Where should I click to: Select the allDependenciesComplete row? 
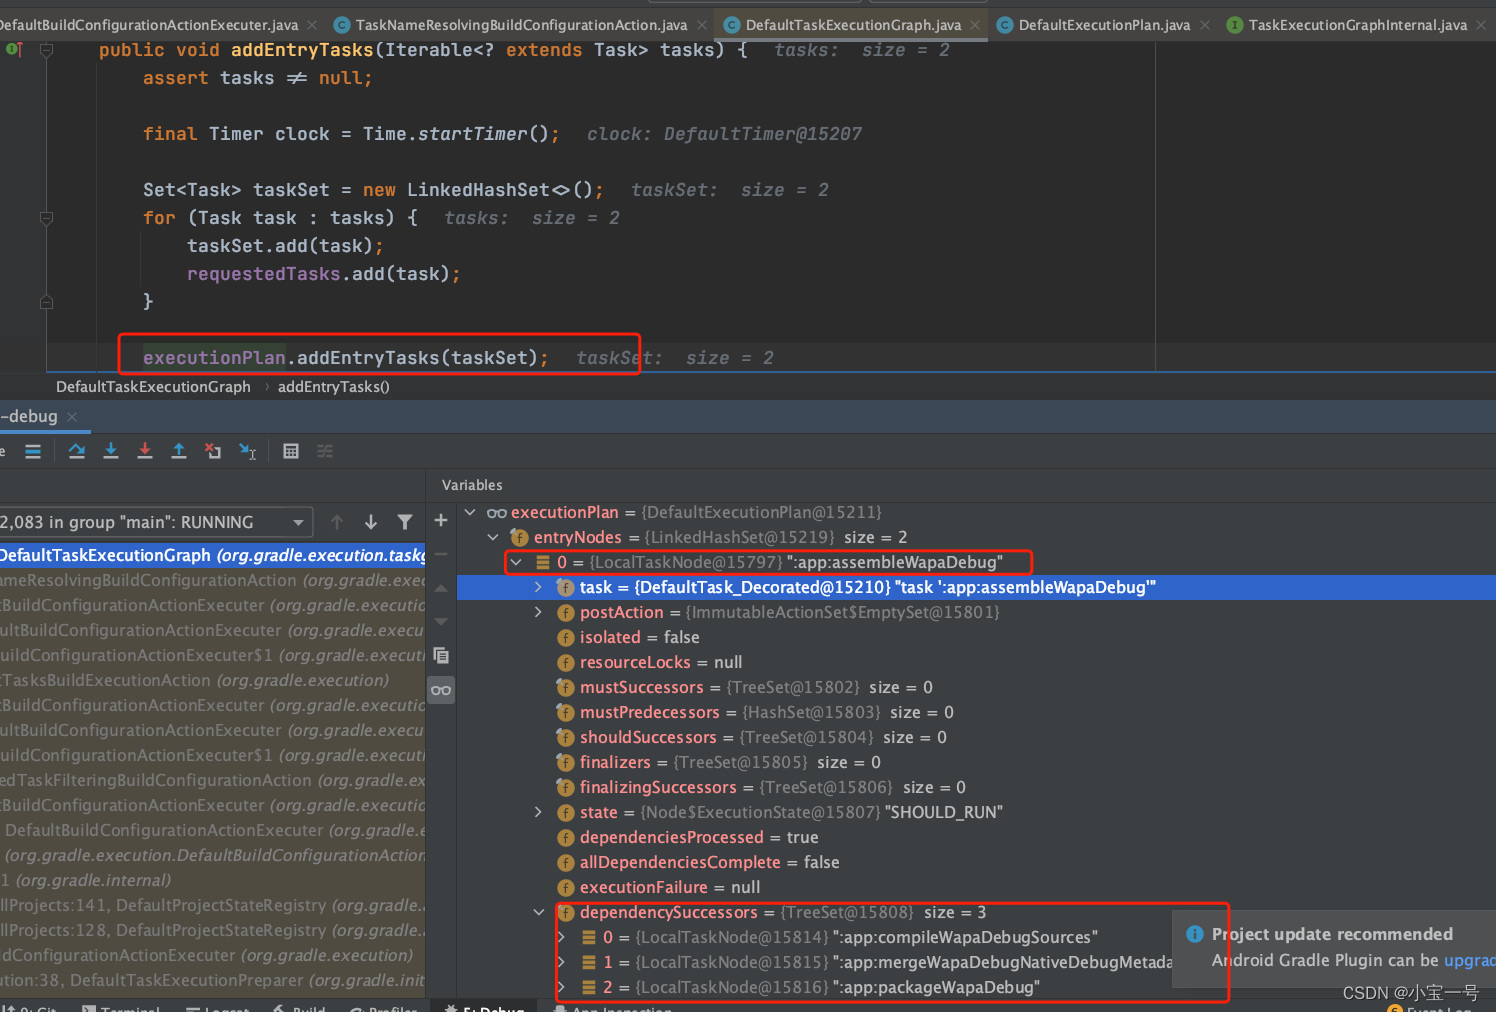[x=976, y=862]
